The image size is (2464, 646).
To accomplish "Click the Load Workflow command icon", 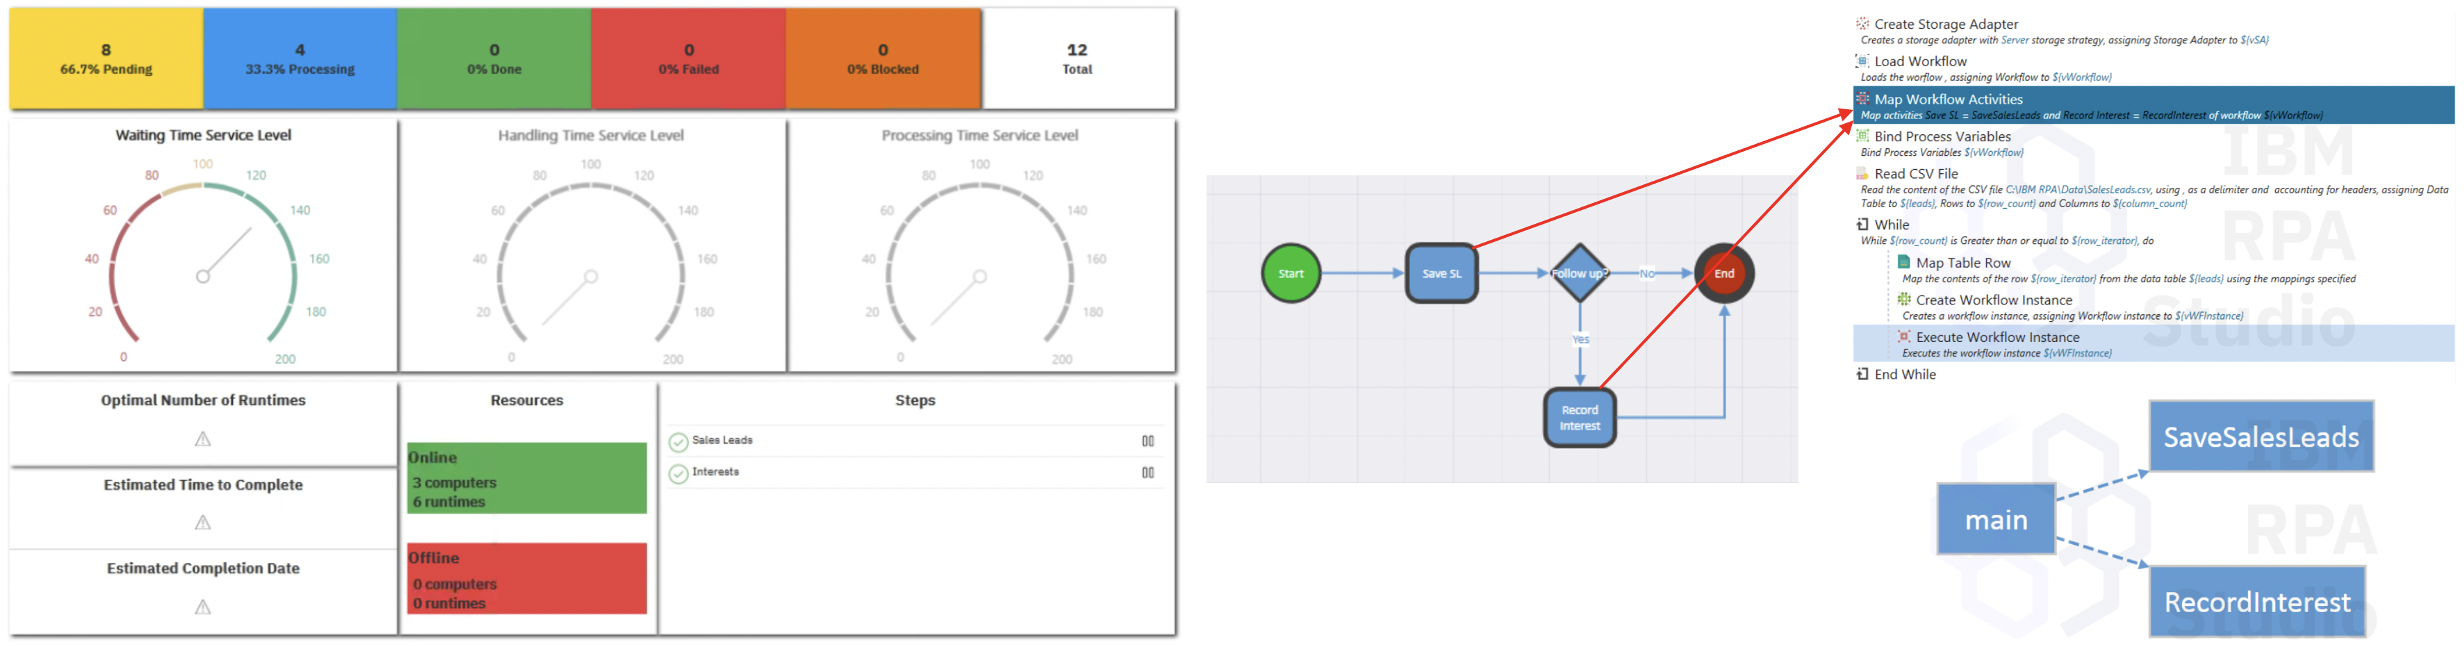I will 1862,61.
